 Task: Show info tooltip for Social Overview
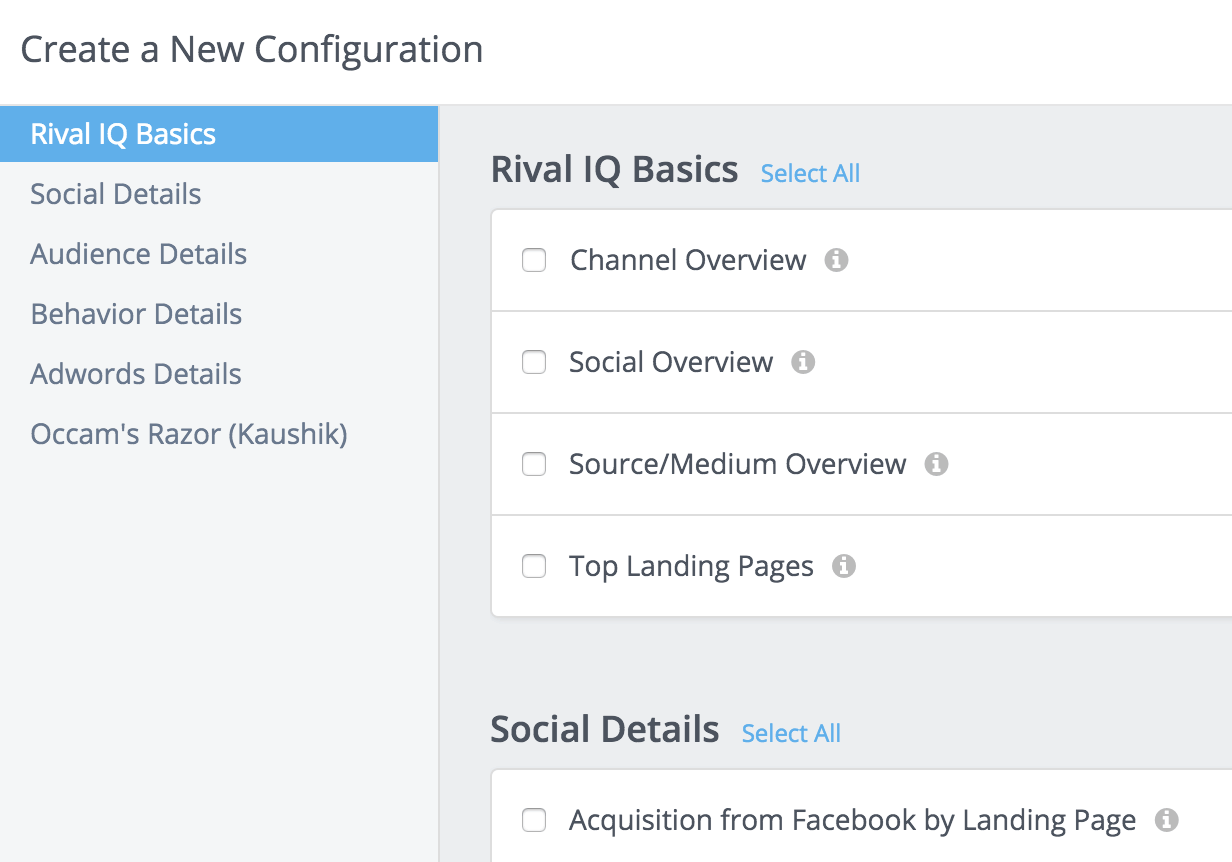803,362
